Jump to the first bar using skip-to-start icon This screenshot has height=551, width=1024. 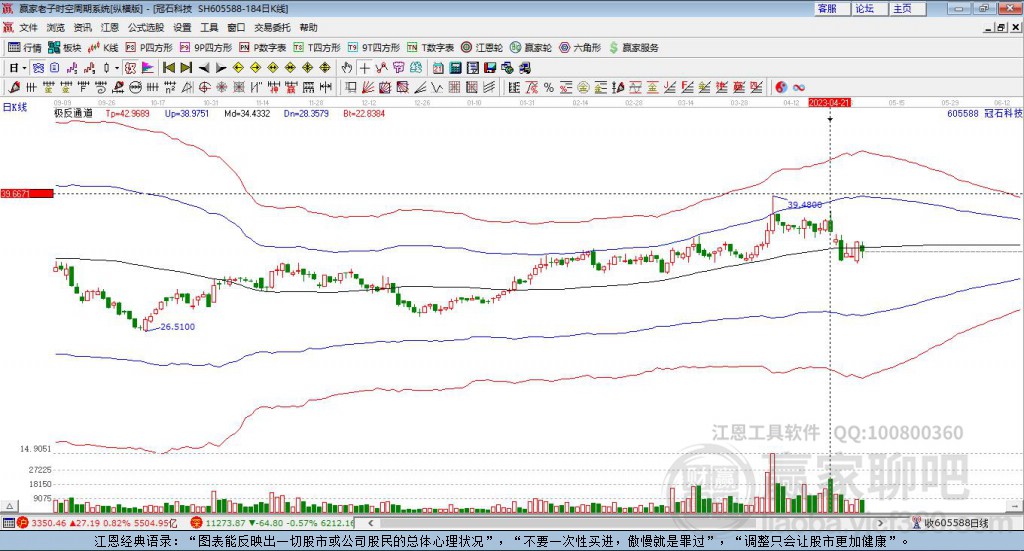[168, 68]
